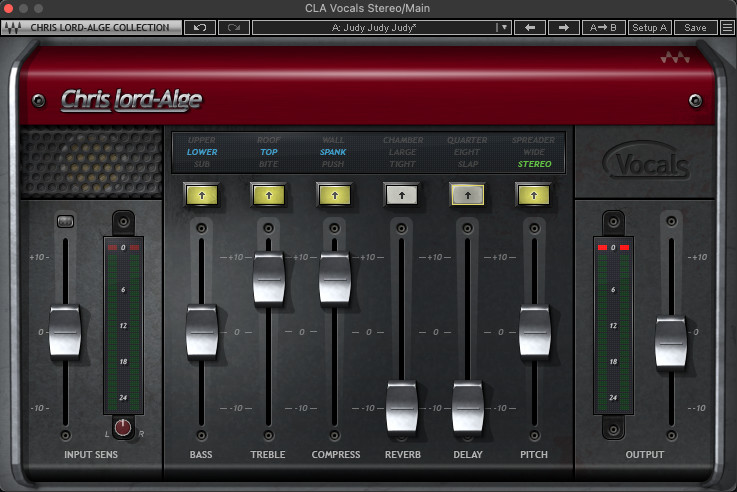Click the Setup A button
This screenshot has height=492, width=737.
coord(650,28)
